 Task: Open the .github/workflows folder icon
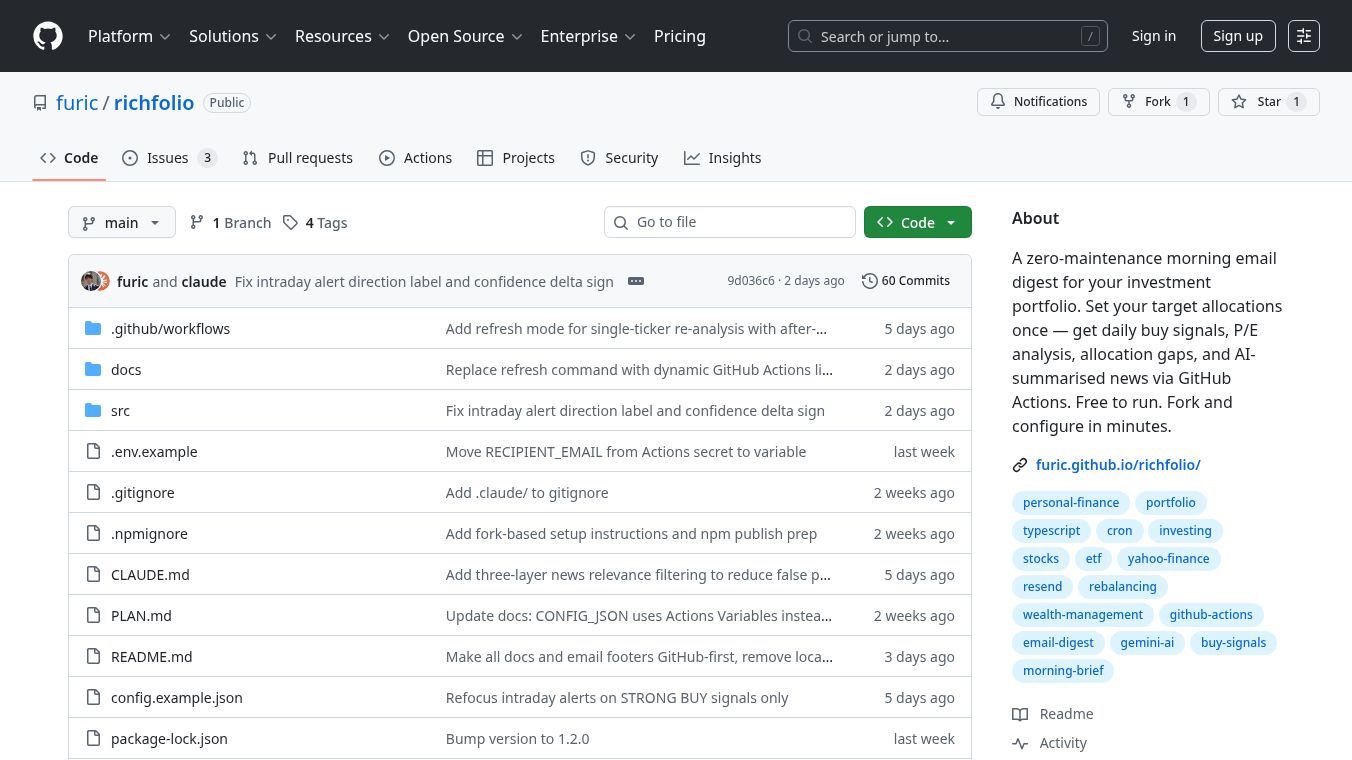(93, 329)
